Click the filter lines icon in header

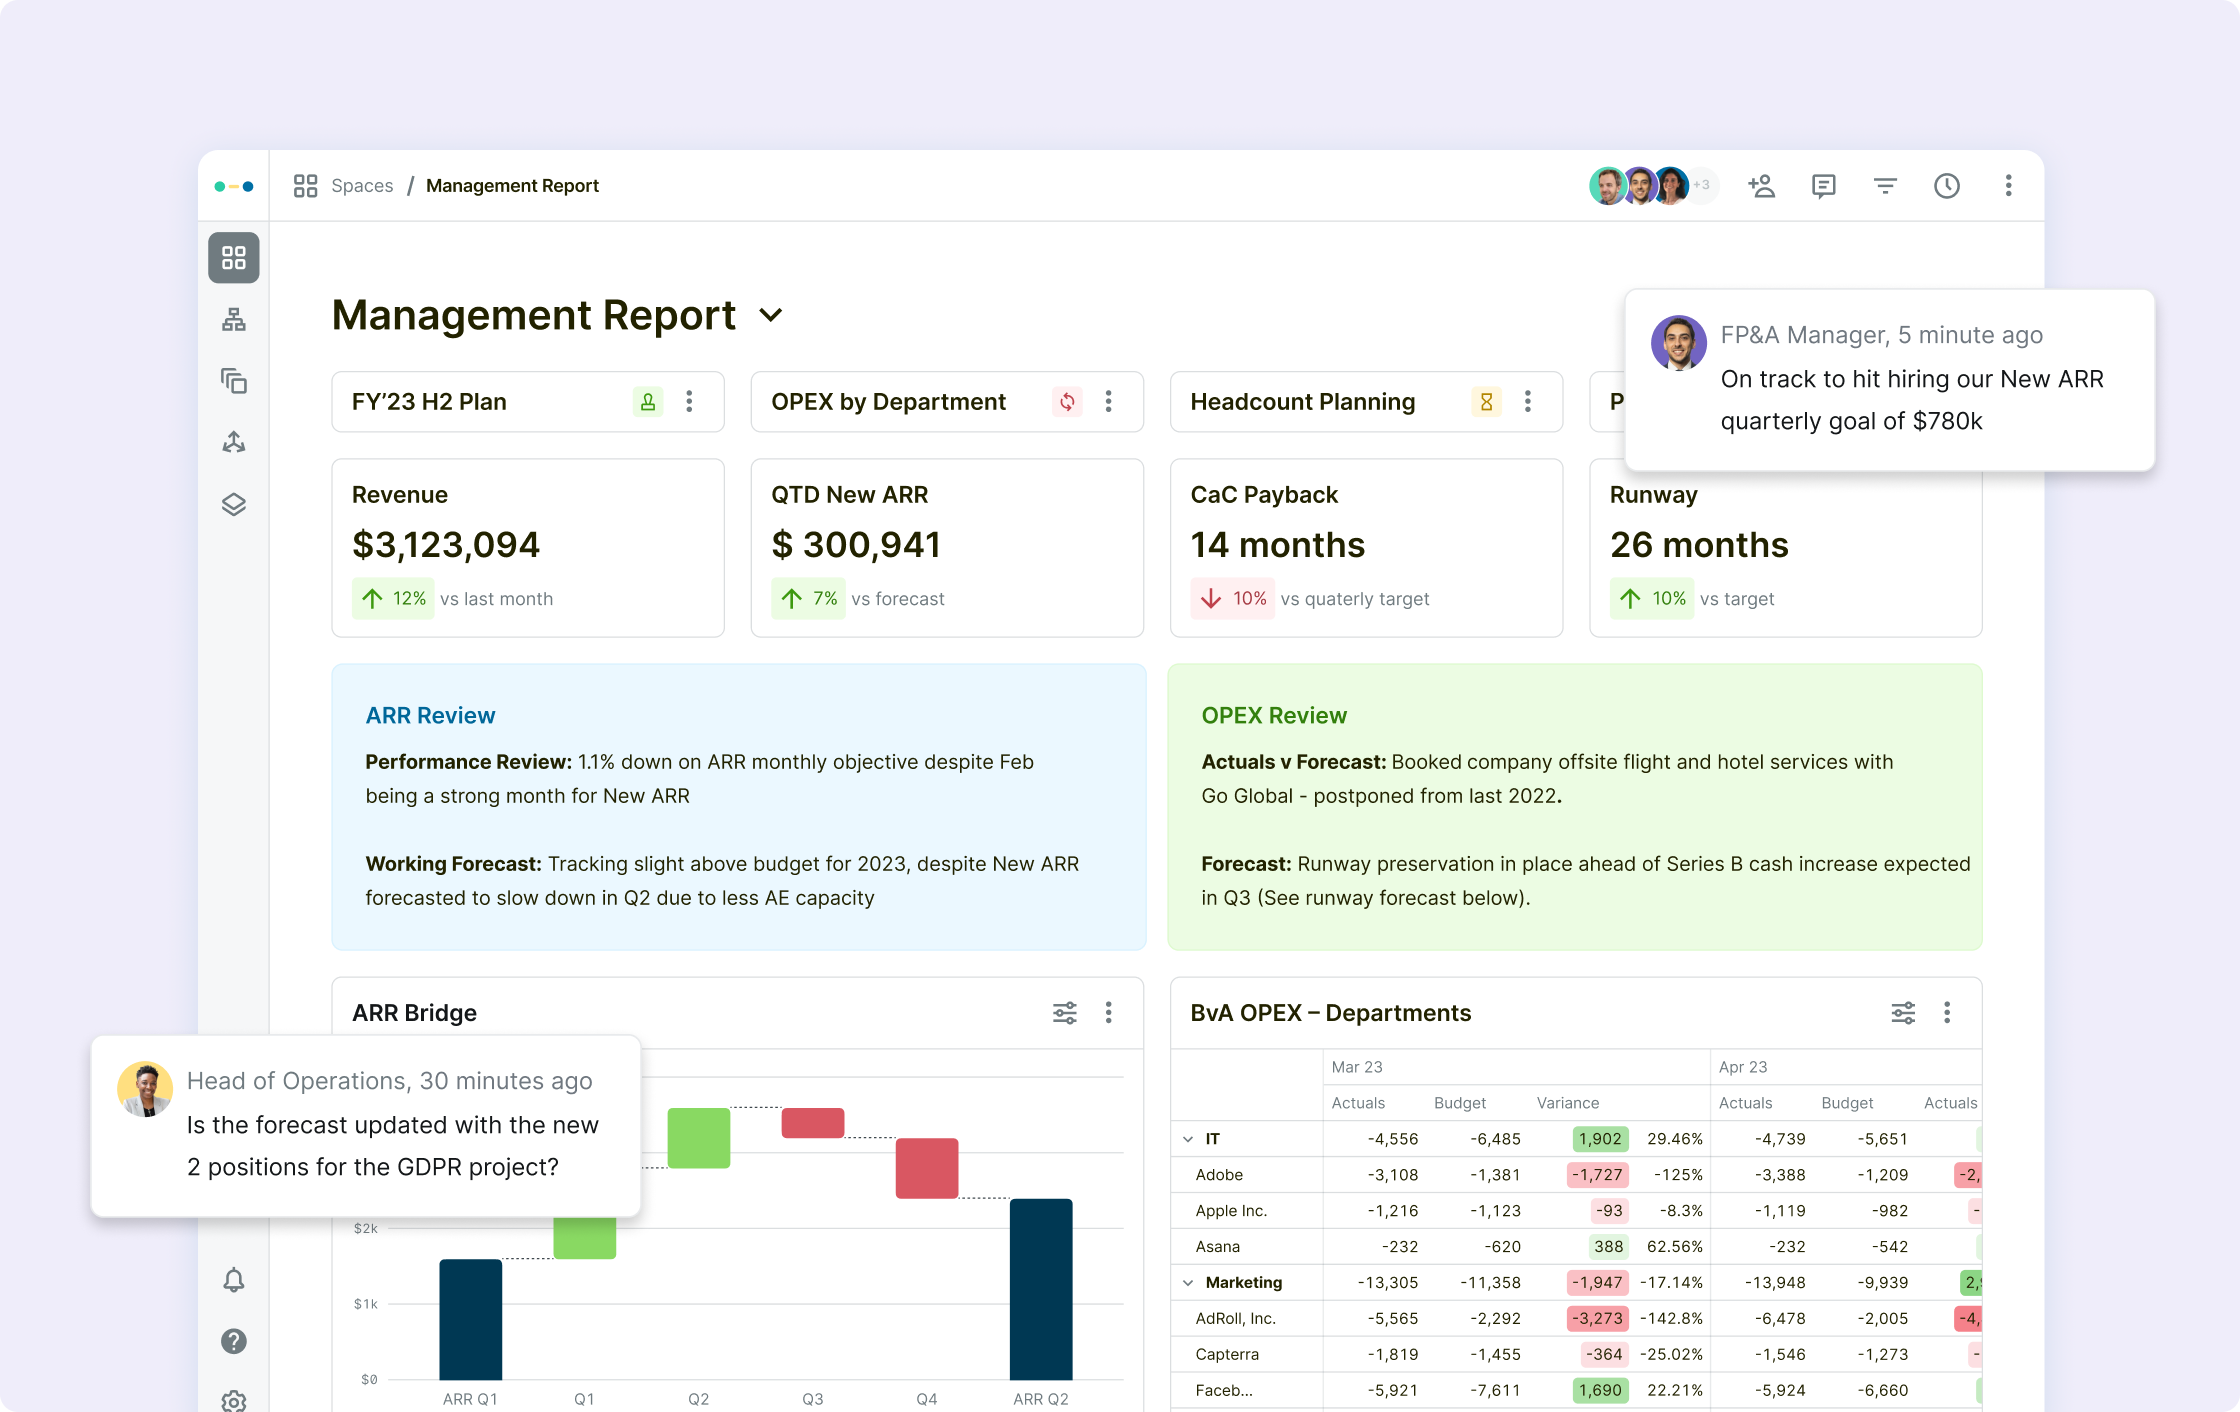[x=1885, y=186]
